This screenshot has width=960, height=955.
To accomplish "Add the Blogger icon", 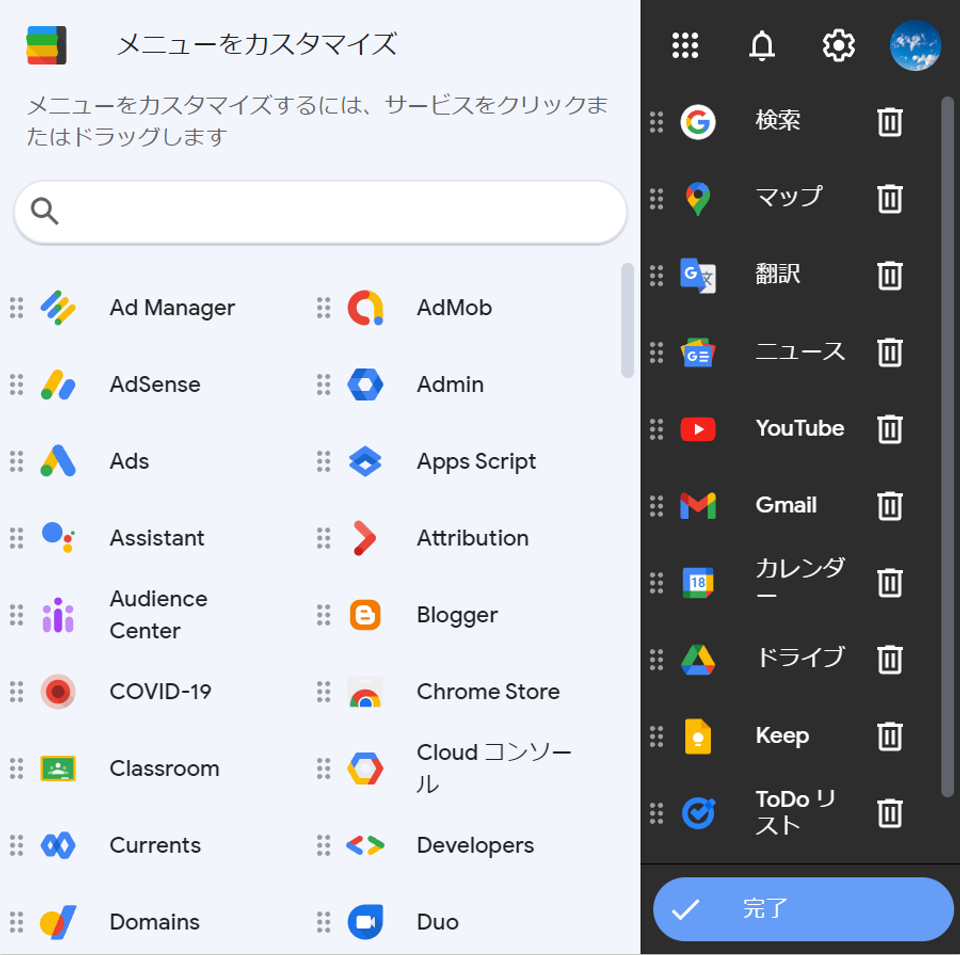I will tap(366, 615).
